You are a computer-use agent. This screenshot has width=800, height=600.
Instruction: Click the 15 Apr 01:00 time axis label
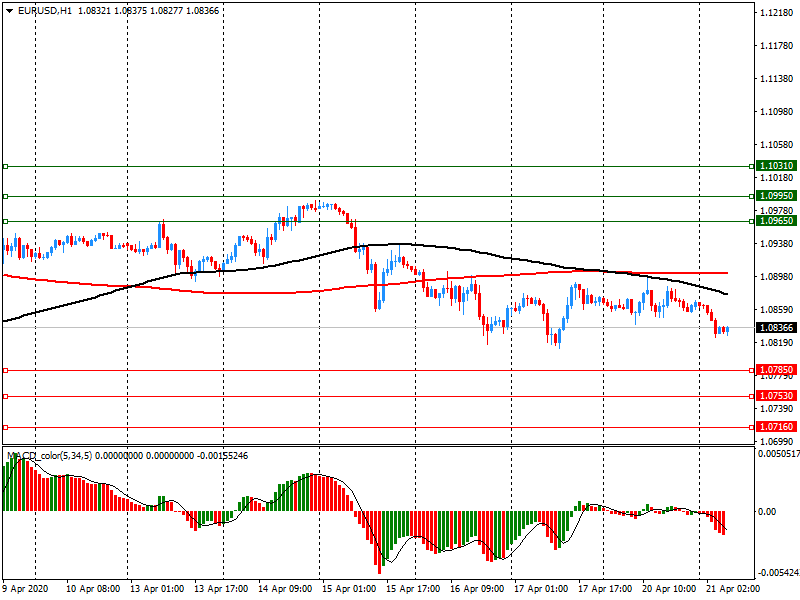[347, 590]
